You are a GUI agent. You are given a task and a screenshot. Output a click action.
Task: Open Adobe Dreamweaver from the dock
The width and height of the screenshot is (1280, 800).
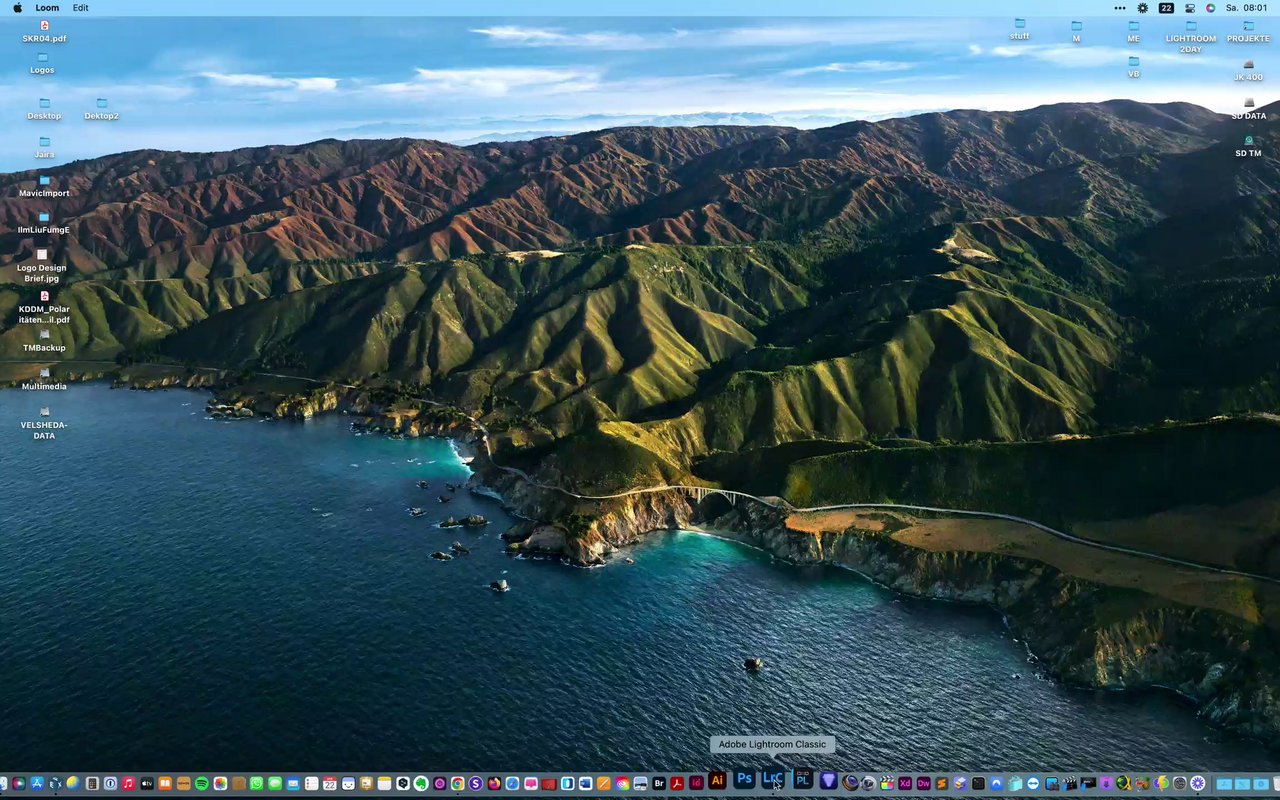924,784
